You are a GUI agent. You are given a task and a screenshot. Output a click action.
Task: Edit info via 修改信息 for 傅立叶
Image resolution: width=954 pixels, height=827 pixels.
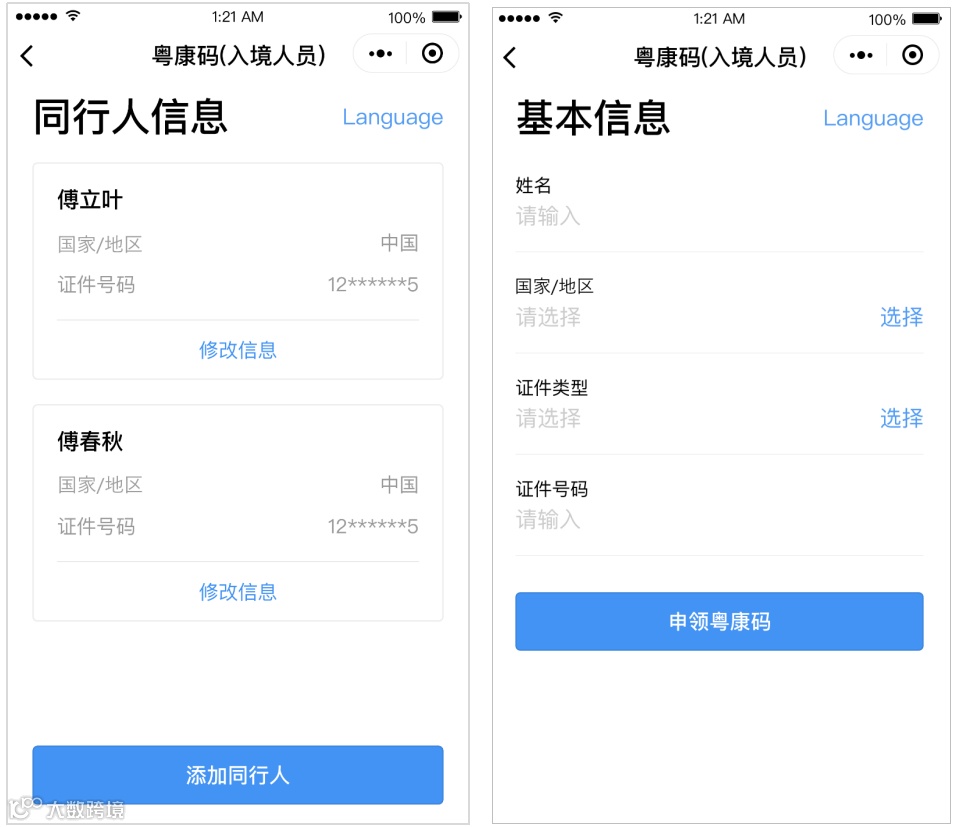[x=238, y=350]
